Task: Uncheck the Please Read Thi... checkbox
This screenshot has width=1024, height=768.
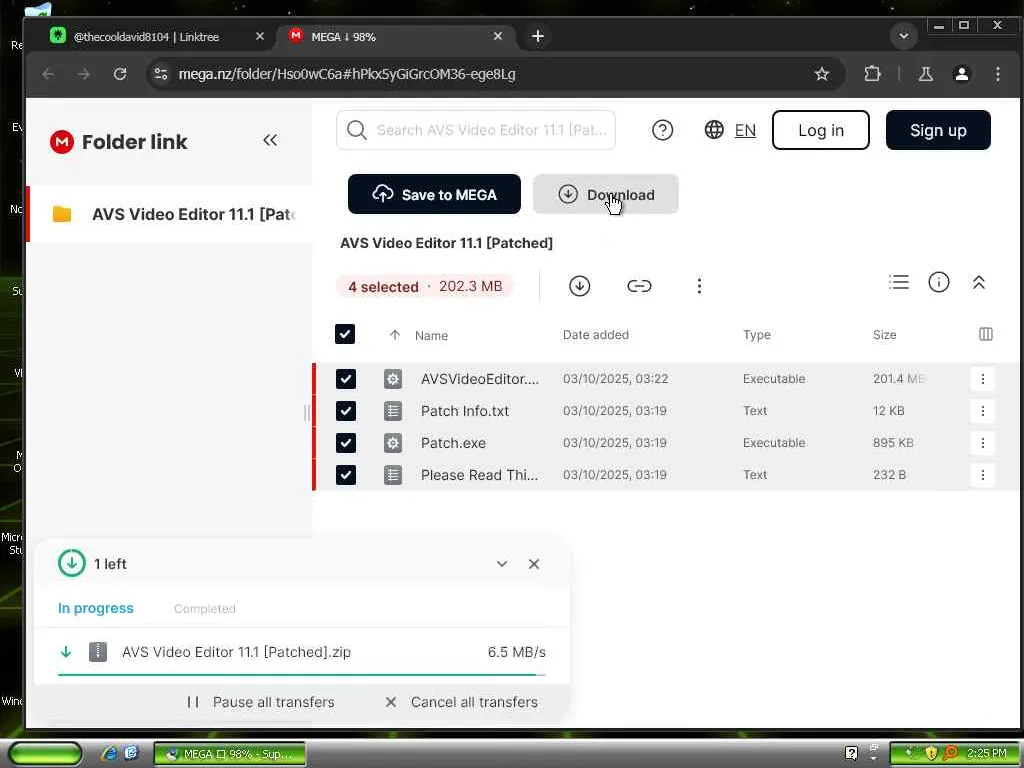Action: pos(345,475)
